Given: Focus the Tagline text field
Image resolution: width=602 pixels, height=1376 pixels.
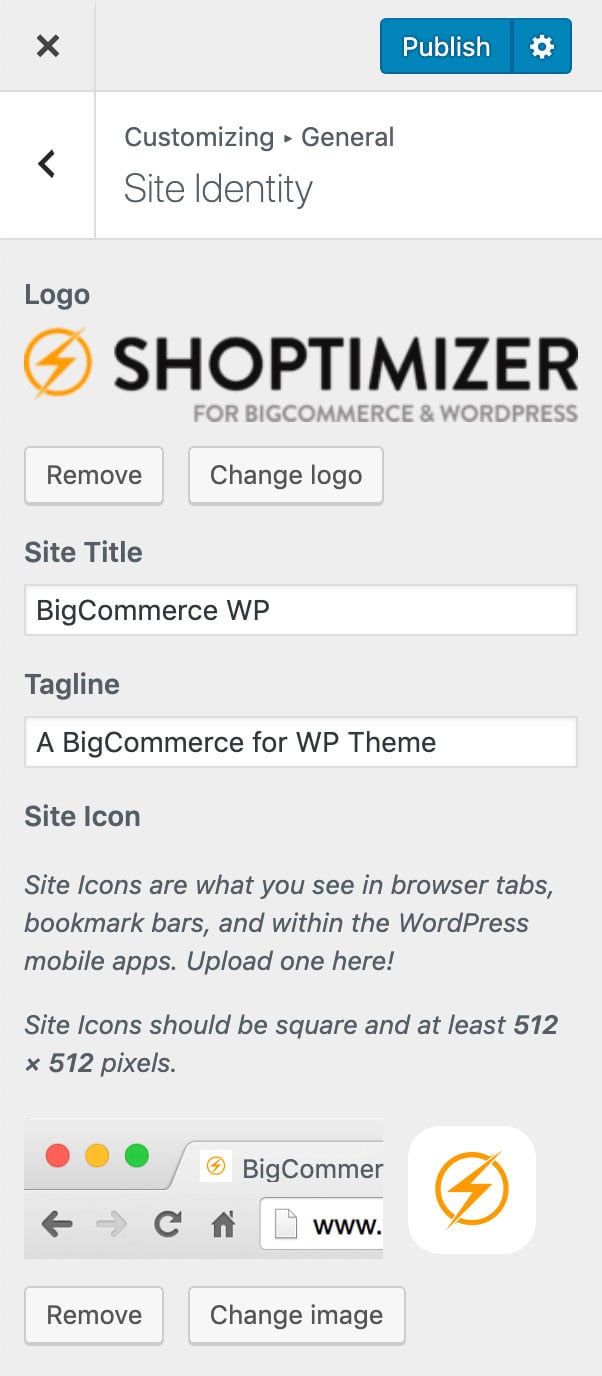Looking at the screenshot, I should click(x=301, y=742).
